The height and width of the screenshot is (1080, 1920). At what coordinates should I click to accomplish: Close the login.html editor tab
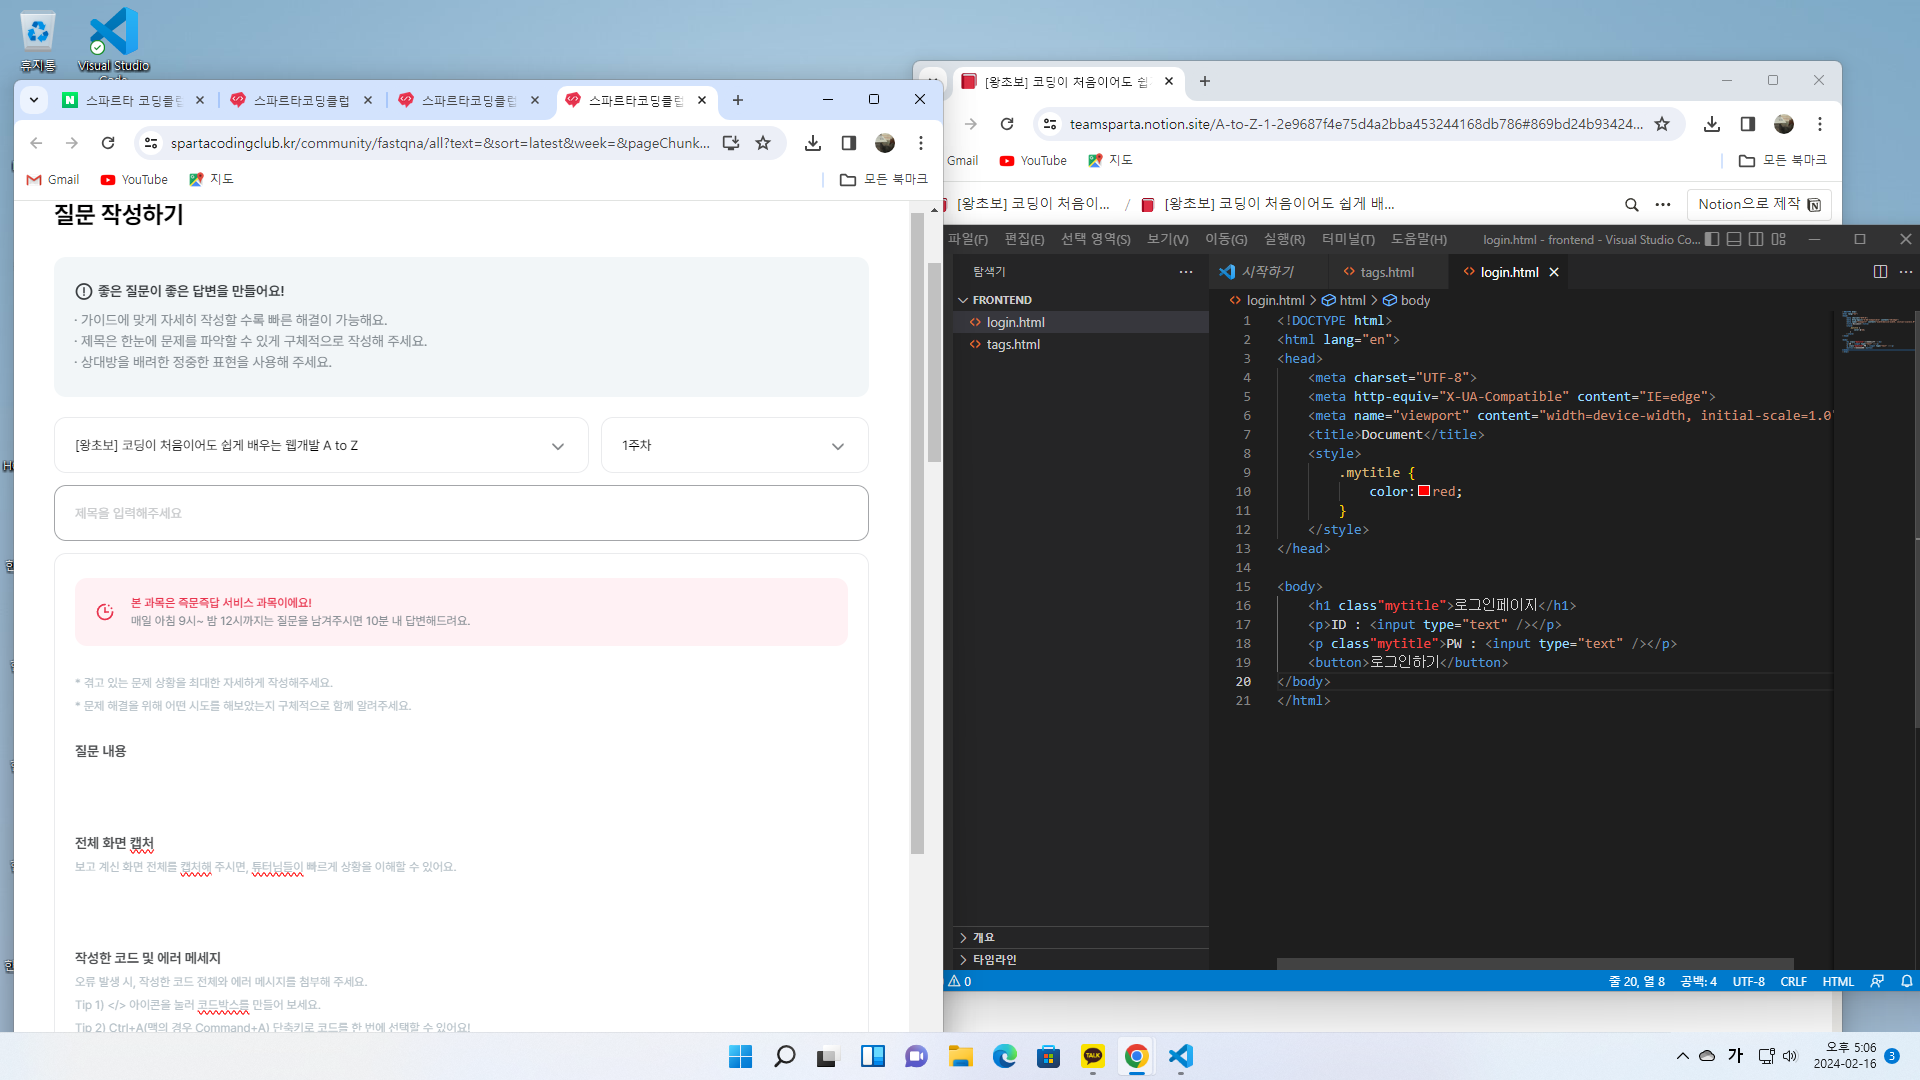tap(1554, 272)
